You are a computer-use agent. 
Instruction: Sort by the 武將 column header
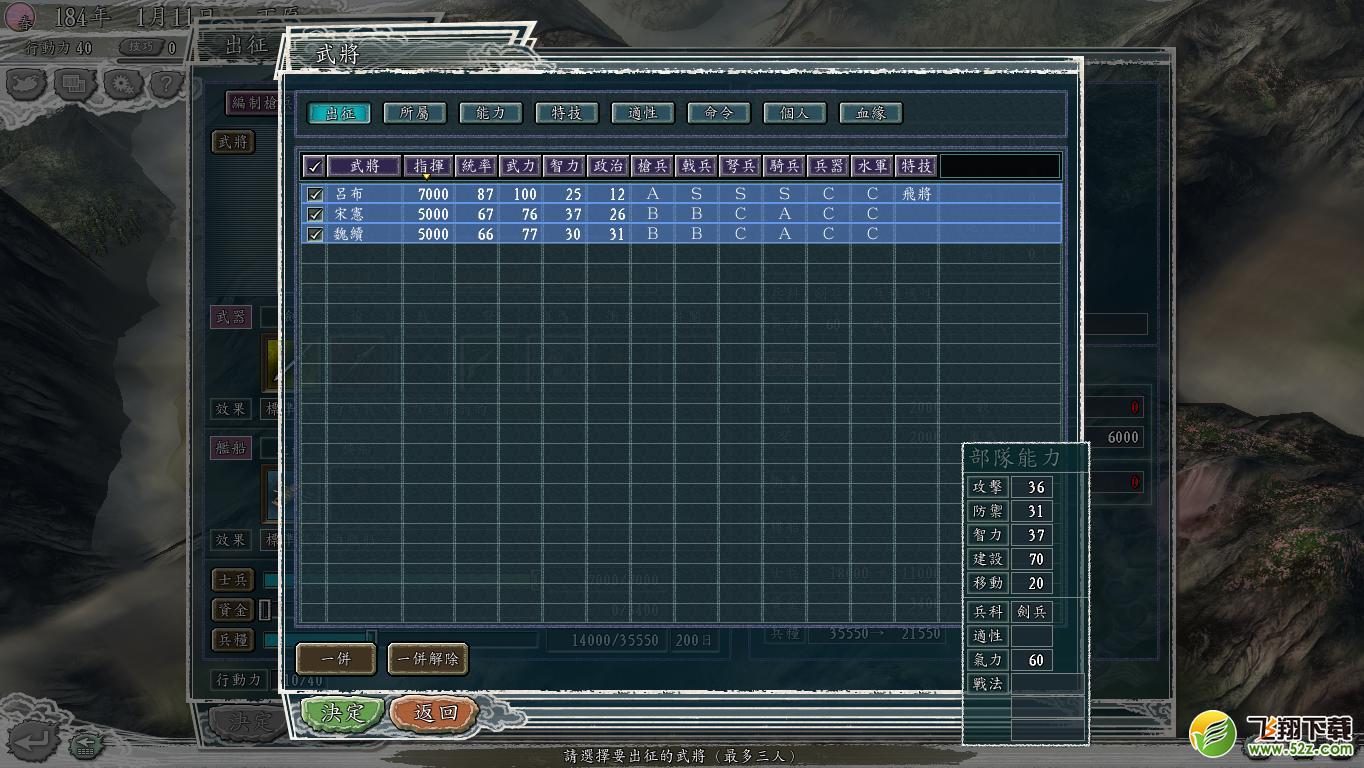[364, 166]
